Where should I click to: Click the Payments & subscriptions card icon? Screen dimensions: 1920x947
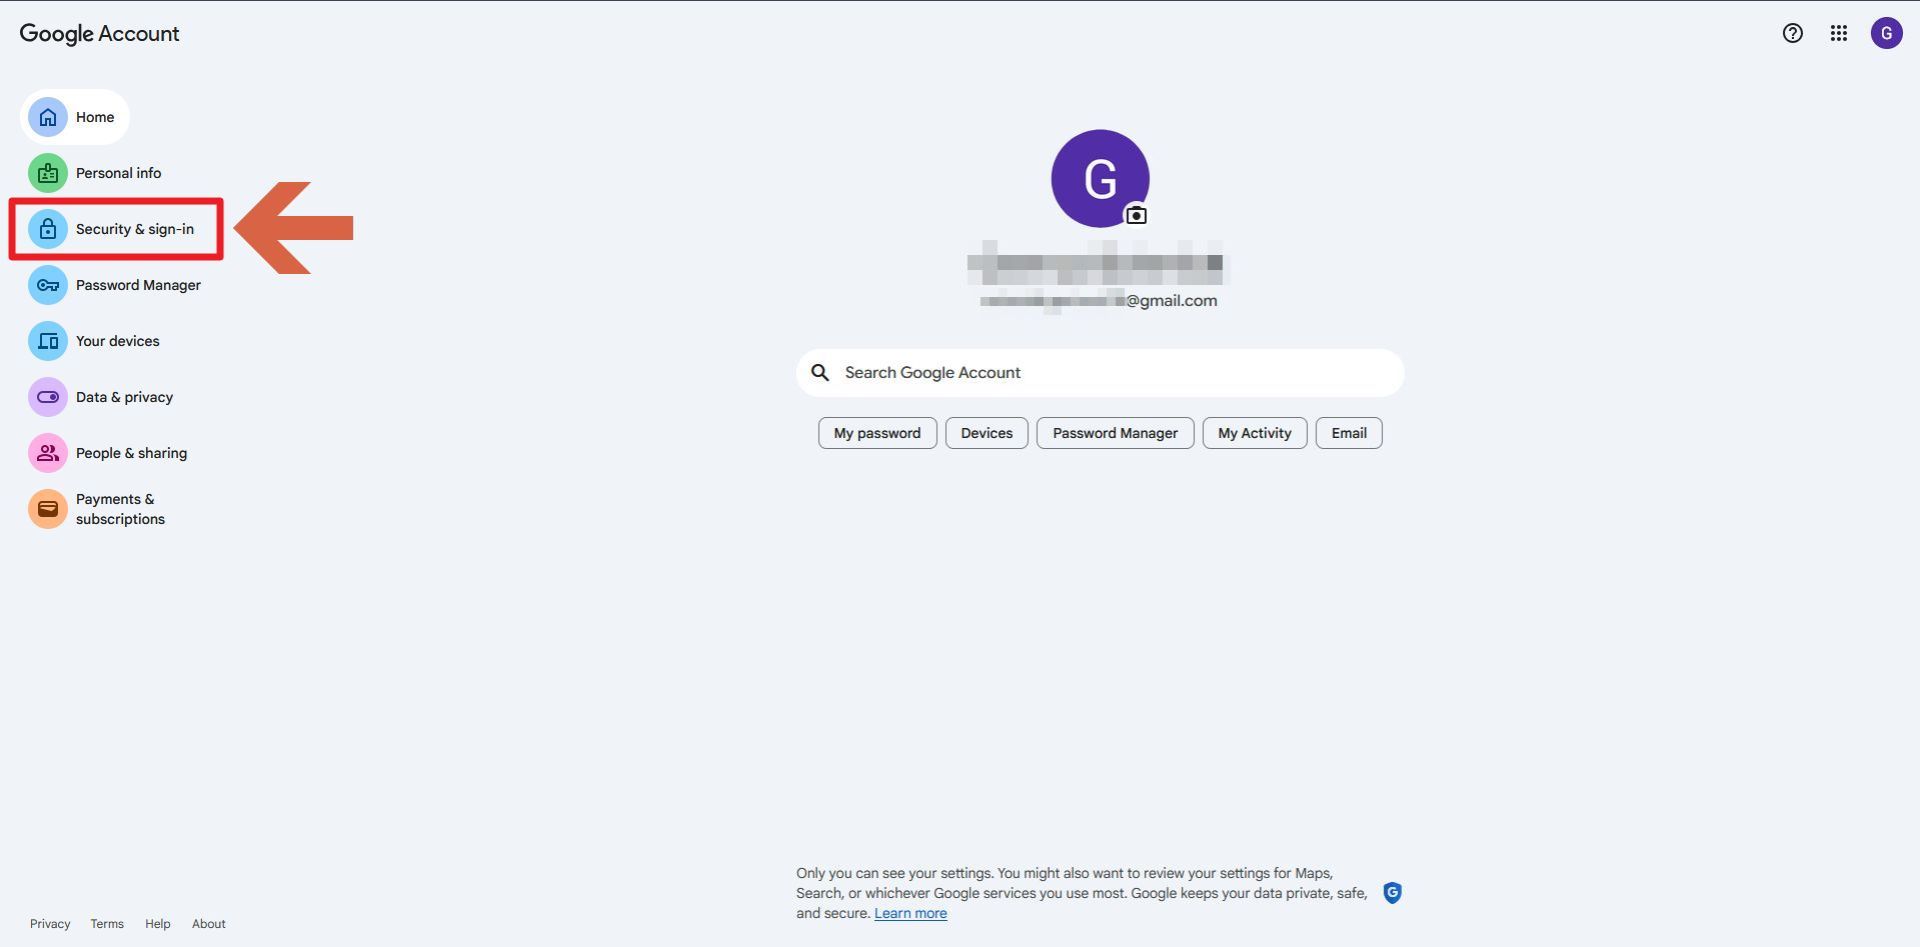[x=47, y=509]
